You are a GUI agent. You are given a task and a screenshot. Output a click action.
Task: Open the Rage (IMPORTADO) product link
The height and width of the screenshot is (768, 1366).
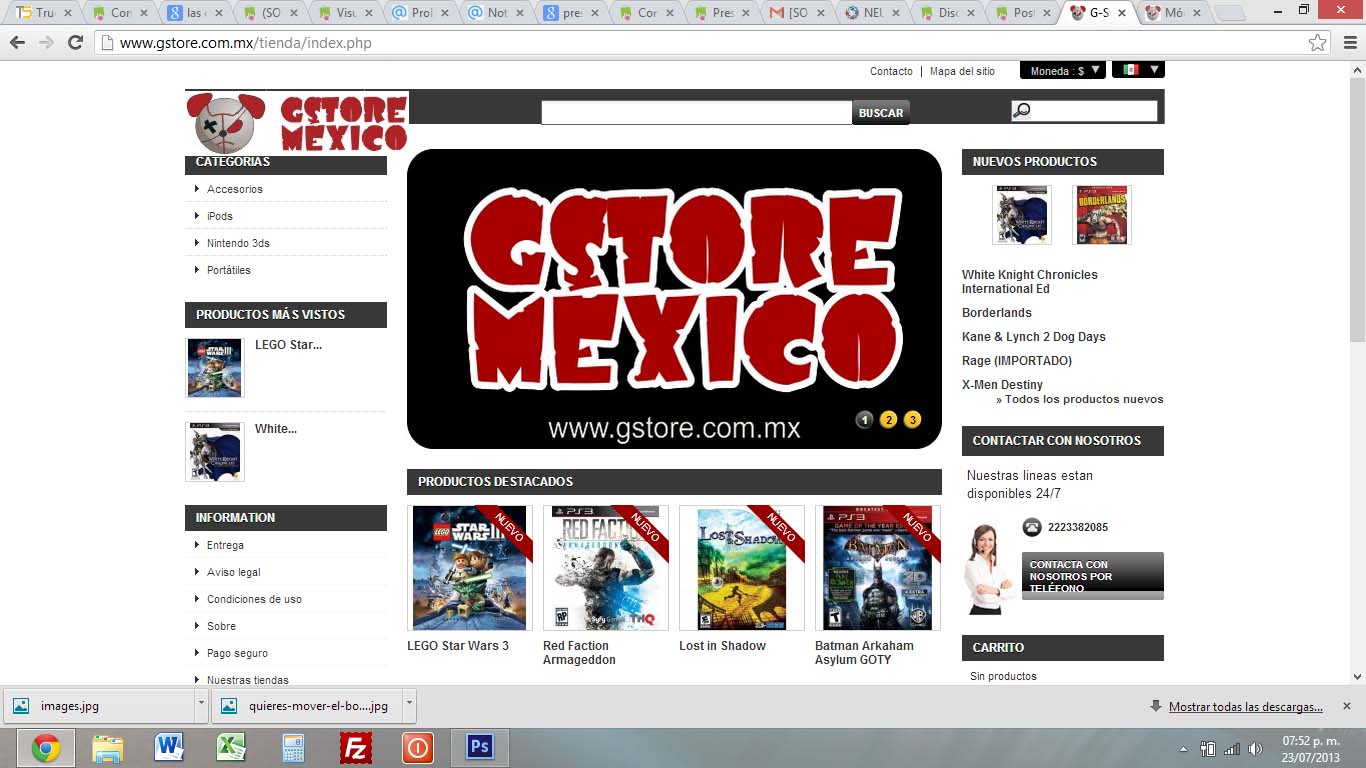pyautogui.click(x=1017, y=361)
